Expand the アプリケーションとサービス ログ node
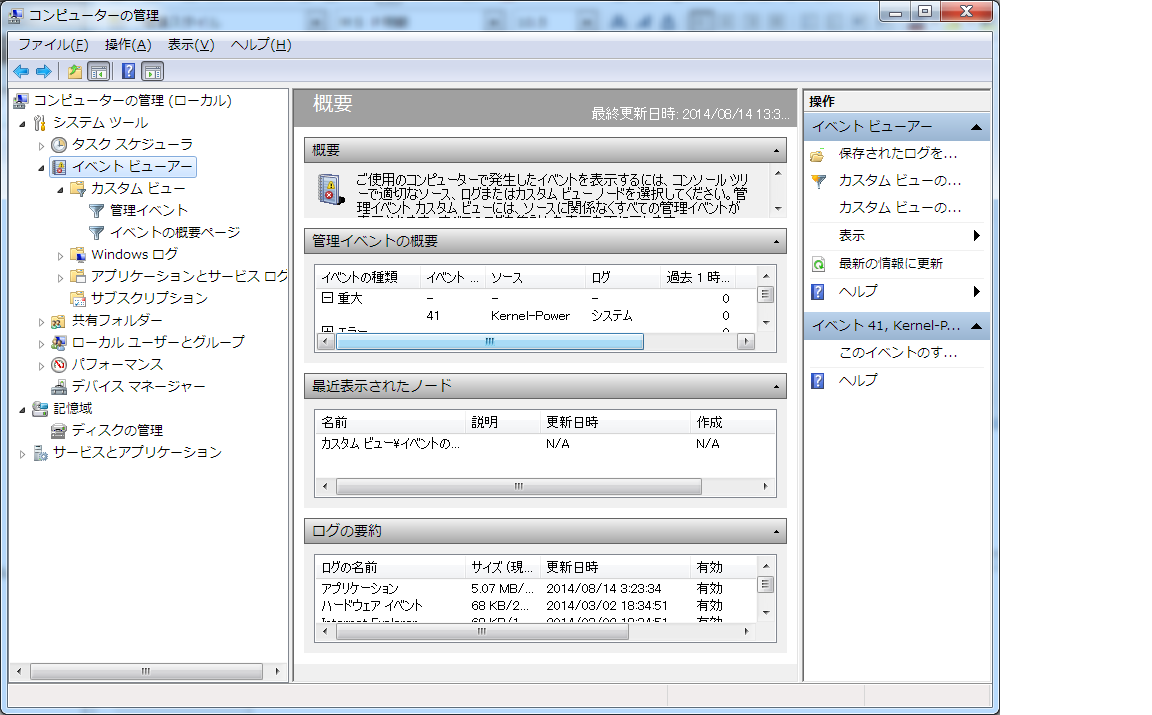Screen dimensions: 1152x715 60,278
